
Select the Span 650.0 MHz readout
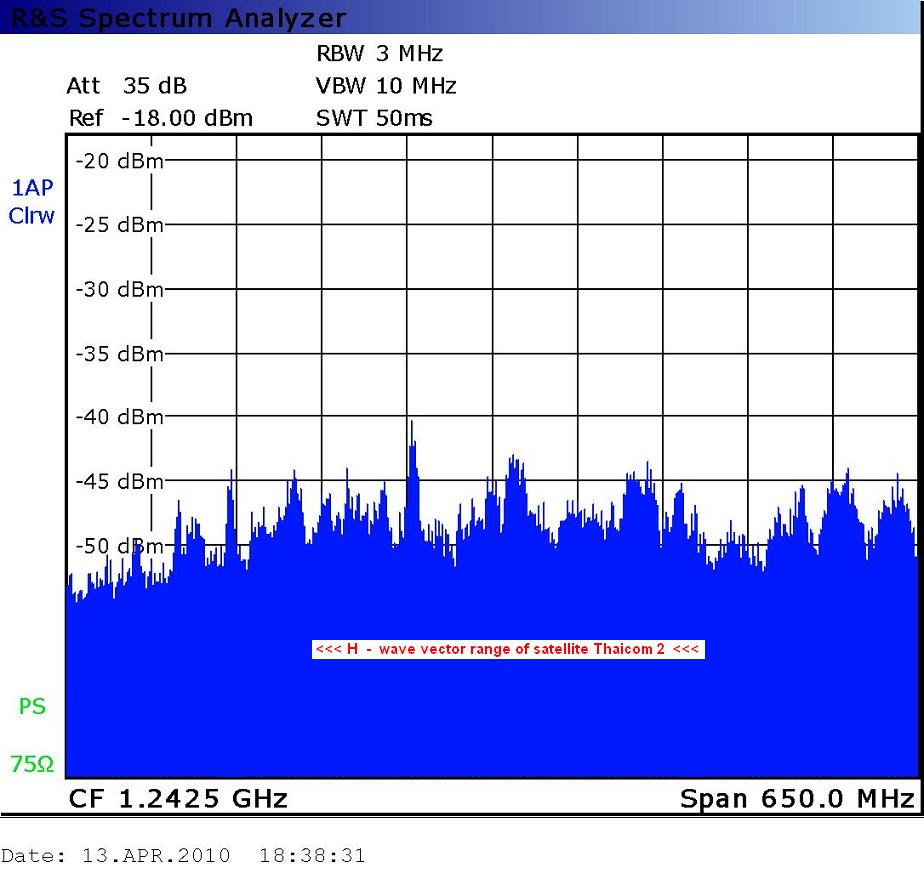[796, 798]
